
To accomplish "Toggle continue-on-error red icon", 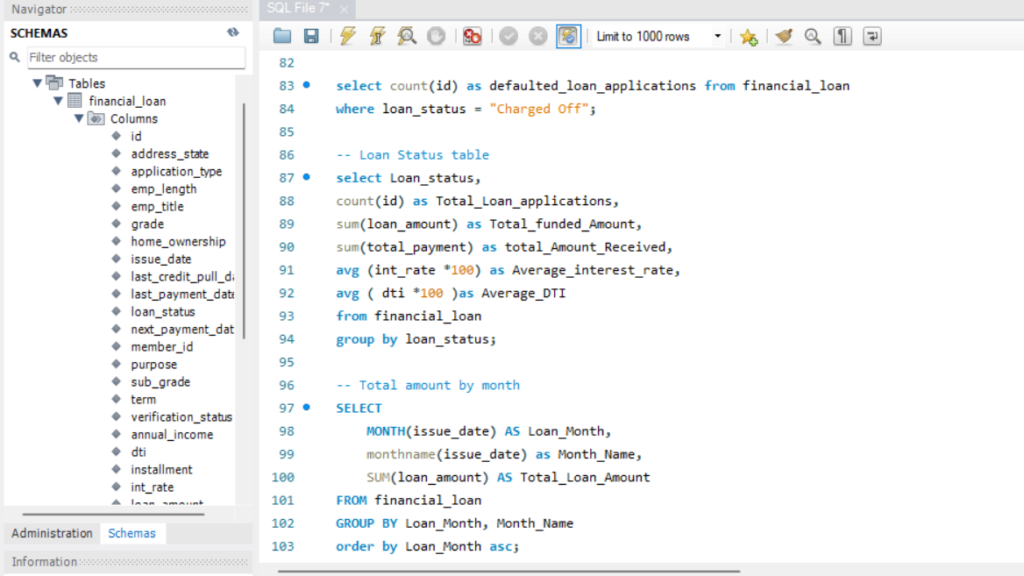I will pyautogui.click(x=472, y=36).
